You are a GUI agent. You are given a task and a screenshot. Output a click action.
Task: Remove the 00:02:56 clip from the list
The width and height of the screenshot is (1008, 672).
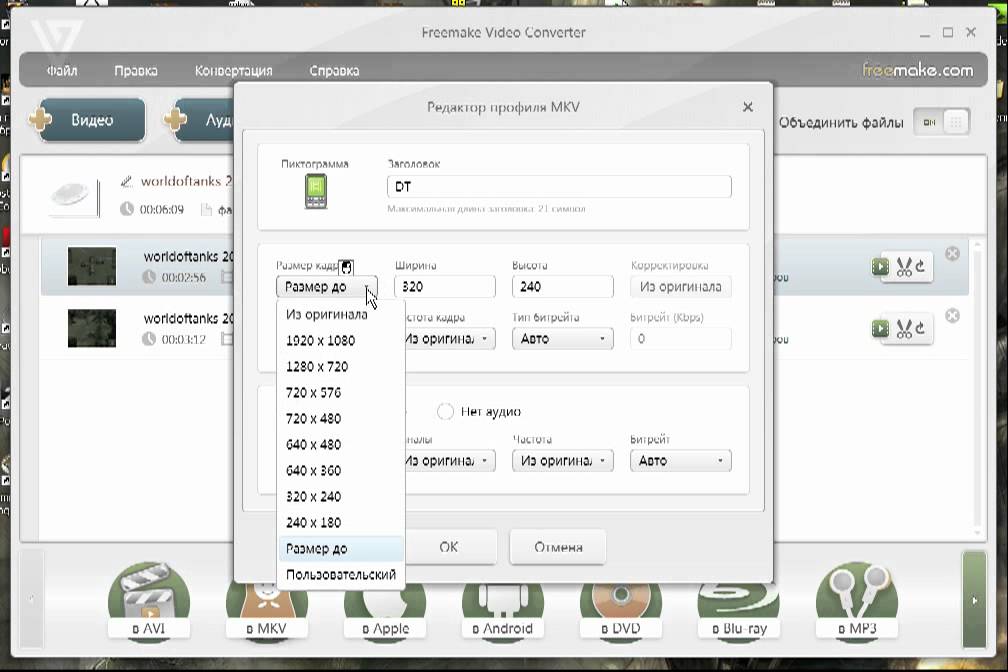tap(952, 253)
